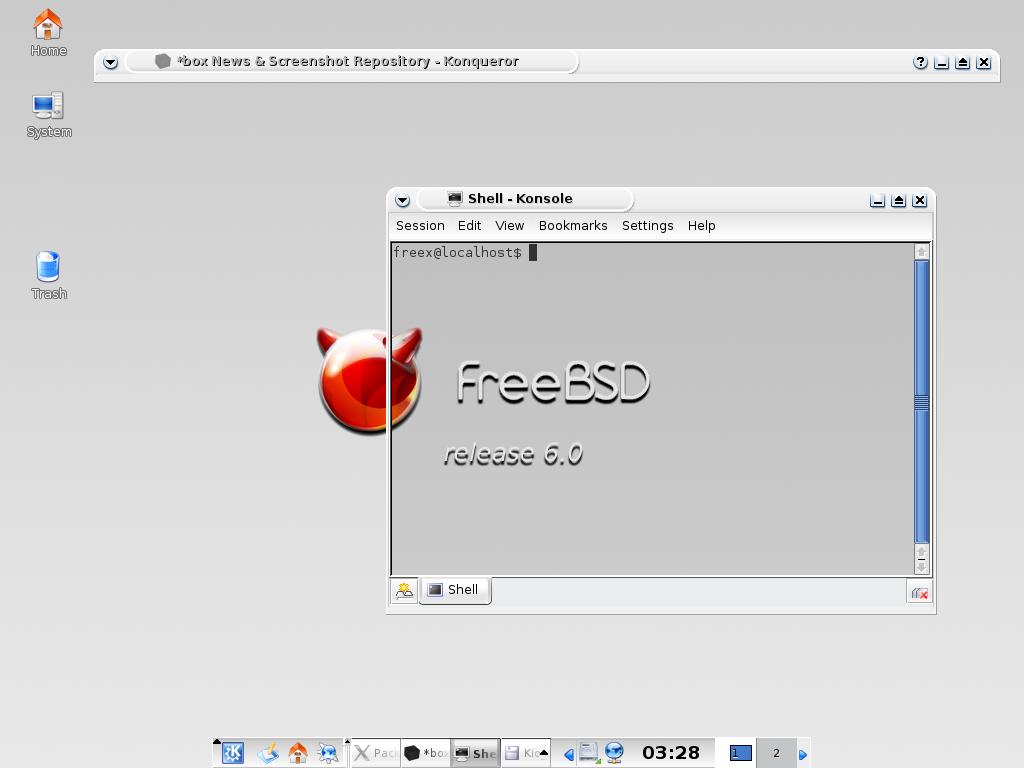The height and width of the screenshot is (768, 1024).
Task: Open the Edit menu in Konsole
Action: [469, 225]
